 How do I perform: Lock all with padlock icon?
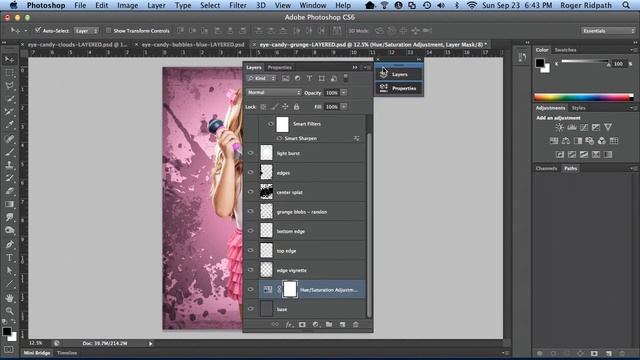[x=296, y=107]
